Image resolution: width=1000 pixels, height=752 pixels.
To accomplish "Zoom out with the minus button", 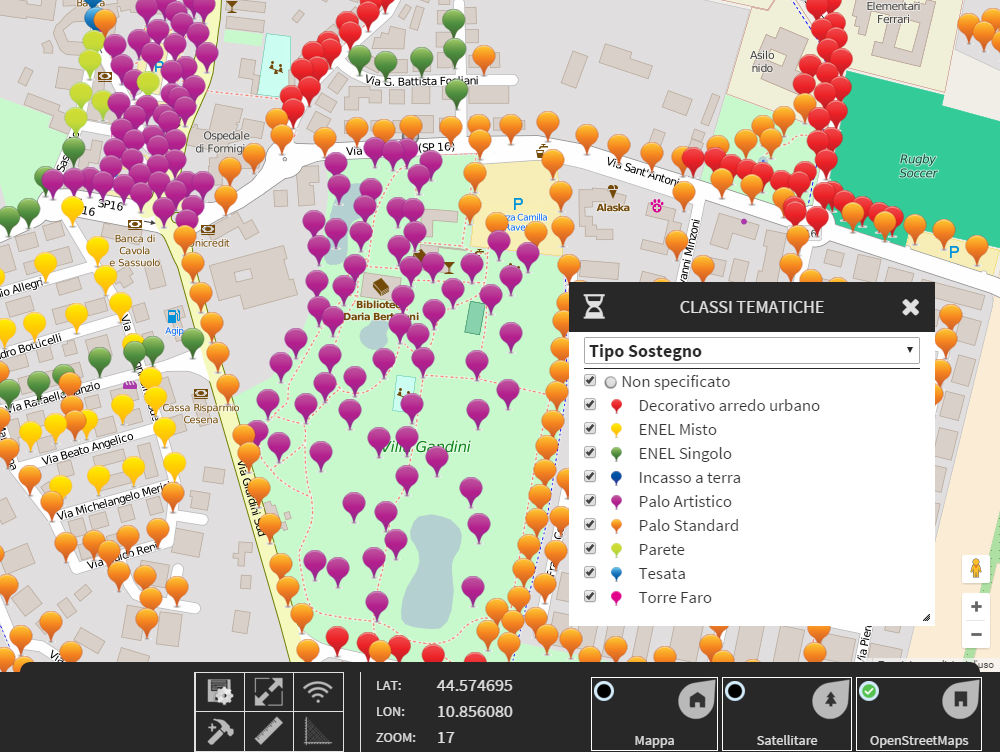I will [976, 634].
